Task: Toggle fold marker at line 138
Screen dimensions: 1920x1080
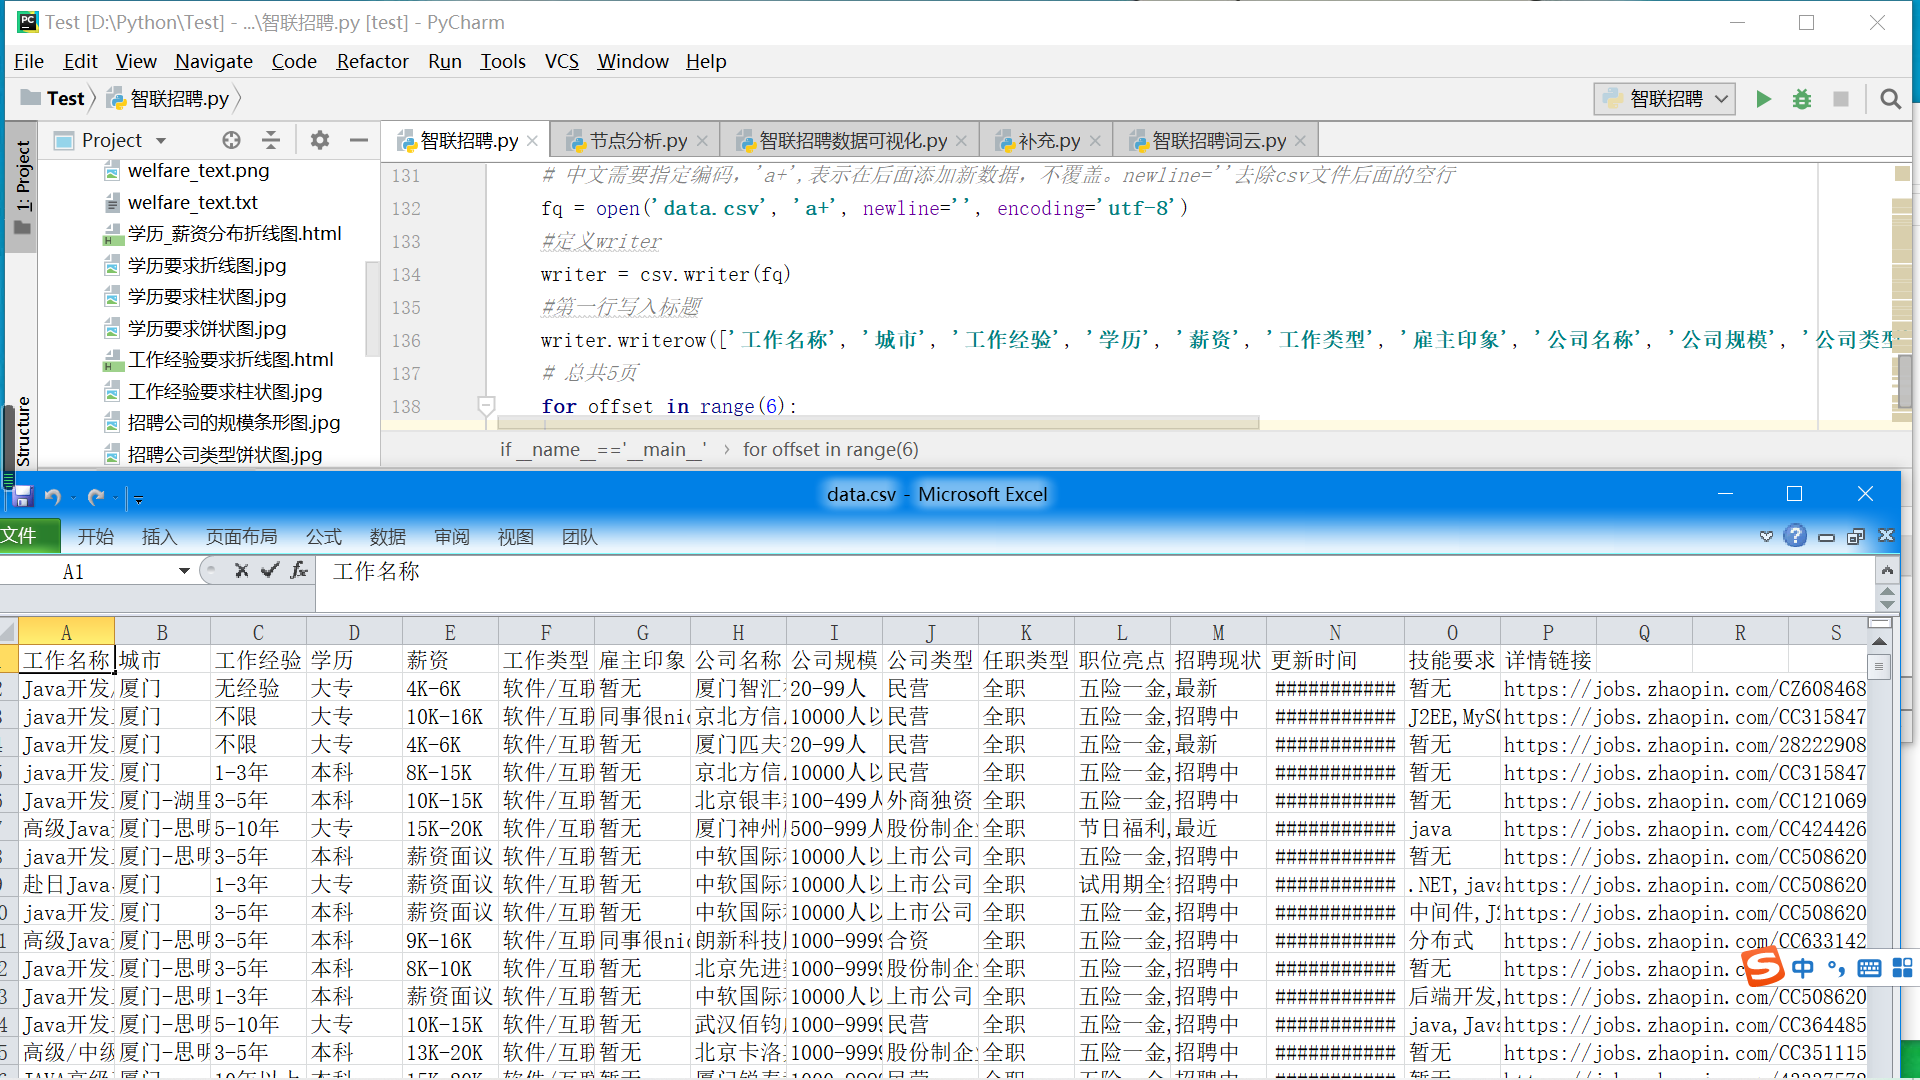Action: point(486,405)
